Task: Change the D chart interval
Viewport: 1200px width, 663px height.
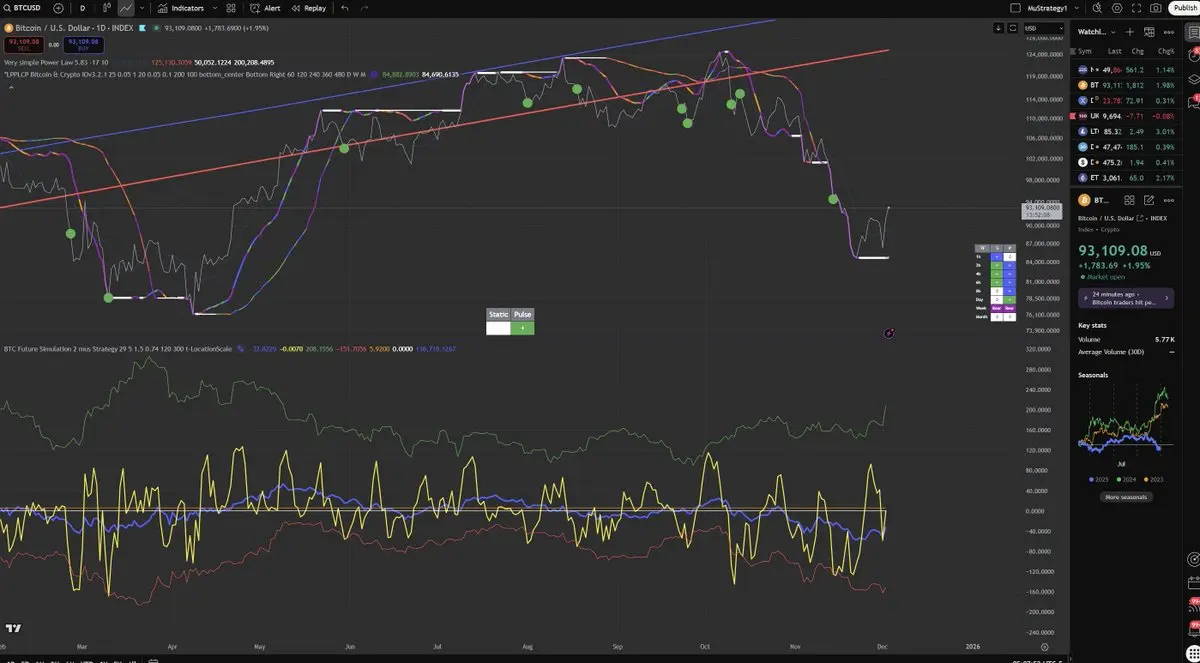Action: (82, 7)
